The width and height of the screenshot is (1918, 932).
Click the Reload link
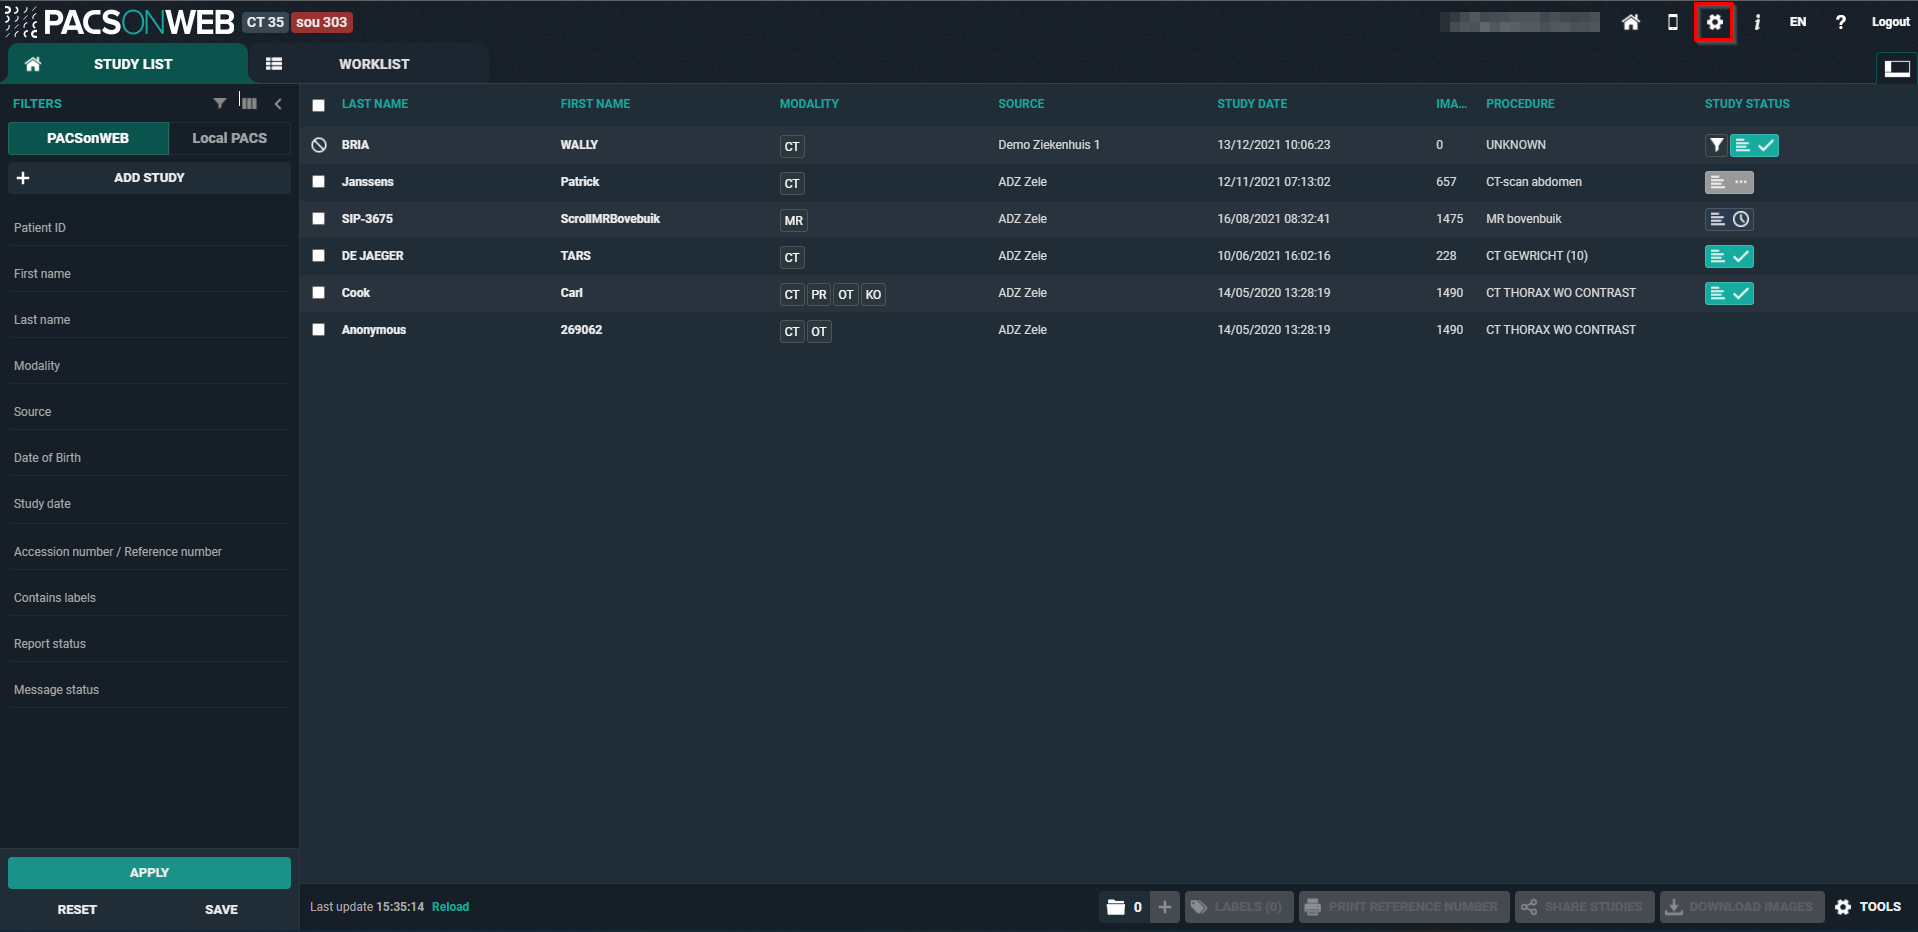pyautogui.click(x=450, y=907)
